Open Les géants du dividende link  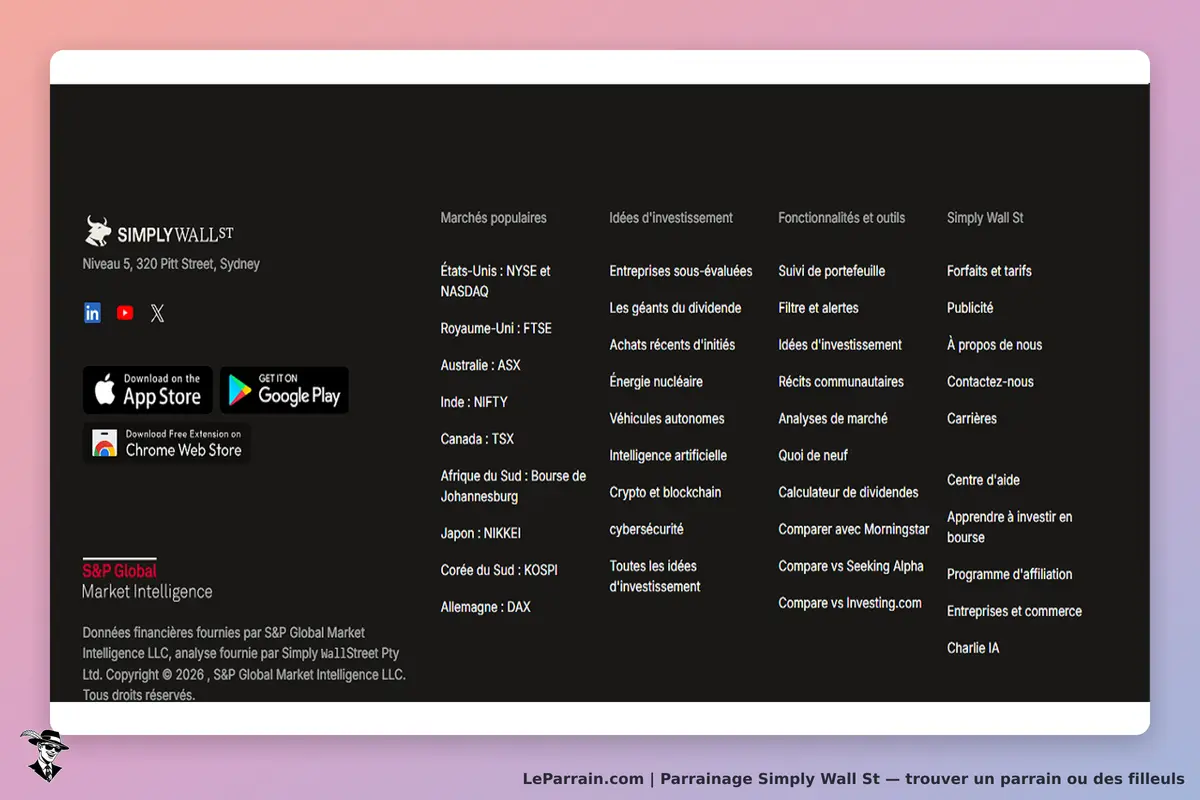tap(676, 308)
